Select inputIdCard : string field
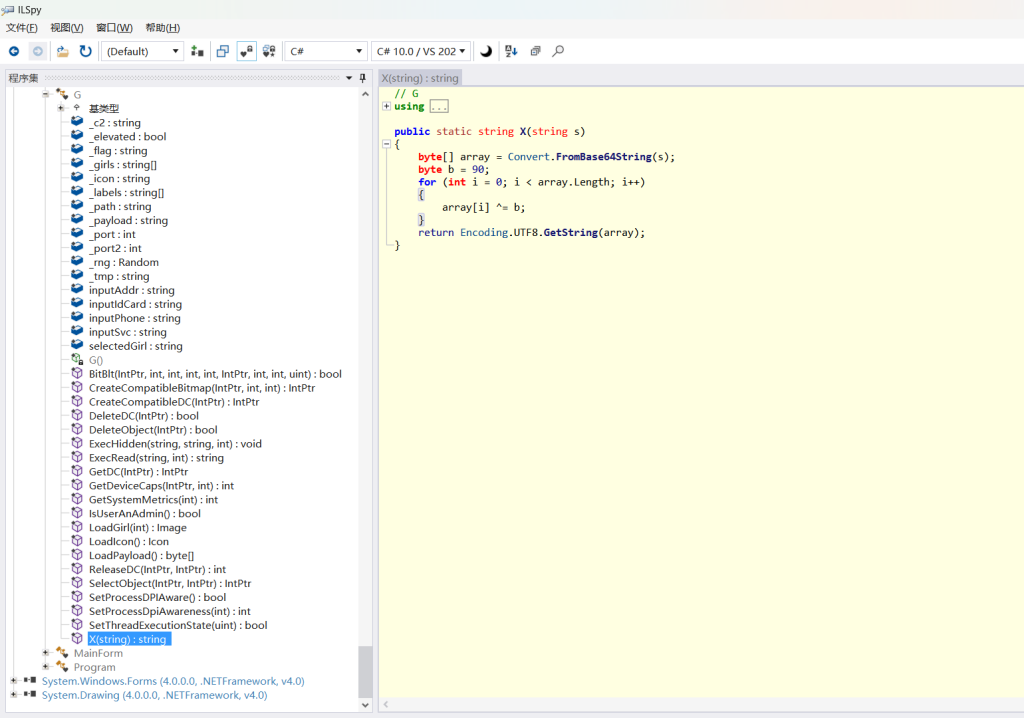 point(135,304)
